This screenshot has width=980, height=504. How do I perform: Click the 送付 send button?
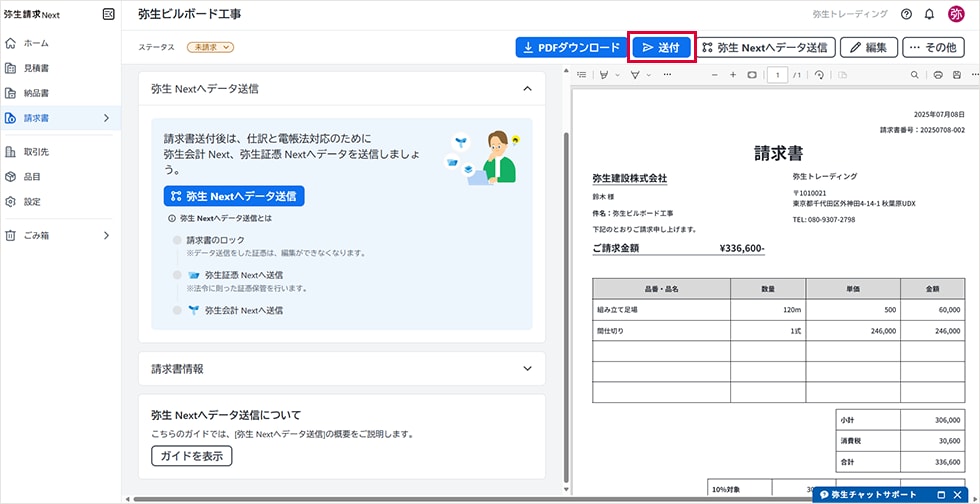[x=661, y=47]
